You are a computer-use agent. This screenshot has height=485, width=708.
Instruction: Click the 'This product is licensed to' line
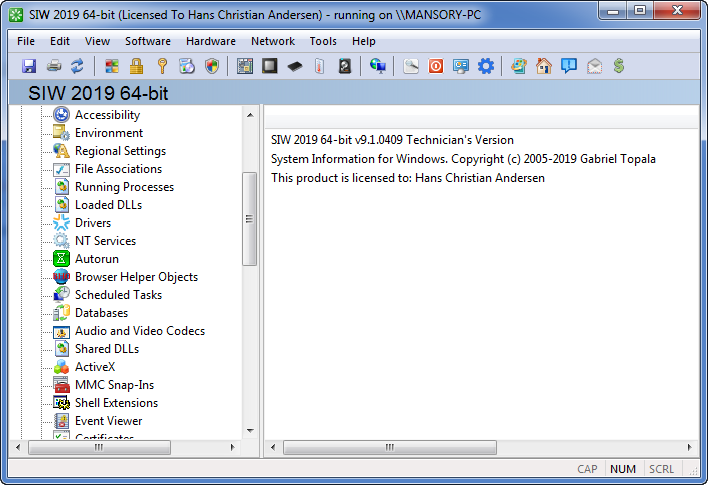(x=408, y=178)
